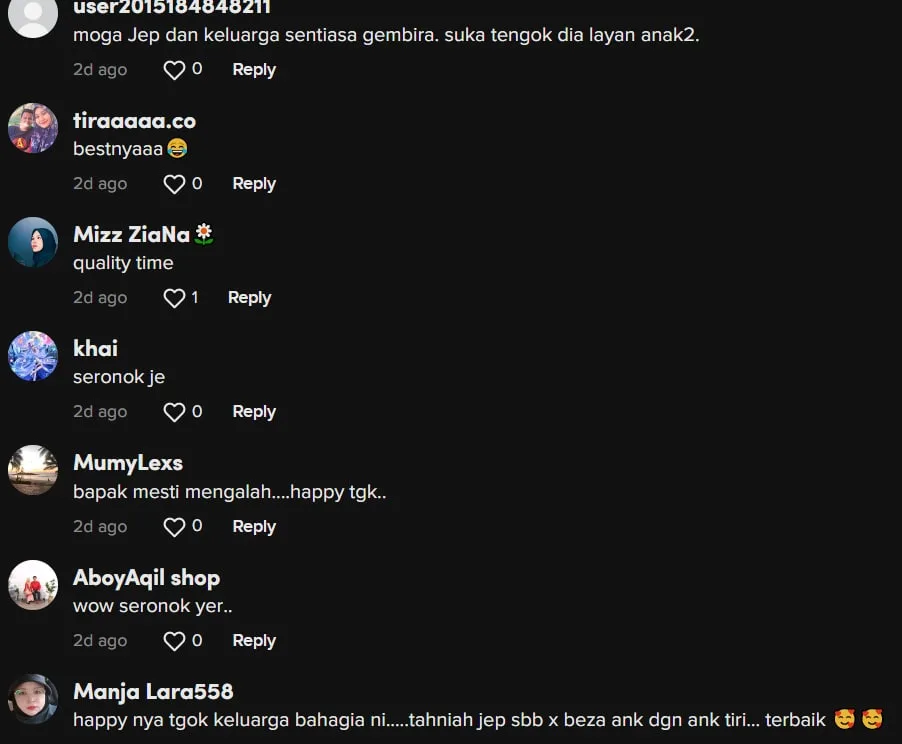
Task: Open Mizz ZiaNa's avatar
Action: pos(33,242)
